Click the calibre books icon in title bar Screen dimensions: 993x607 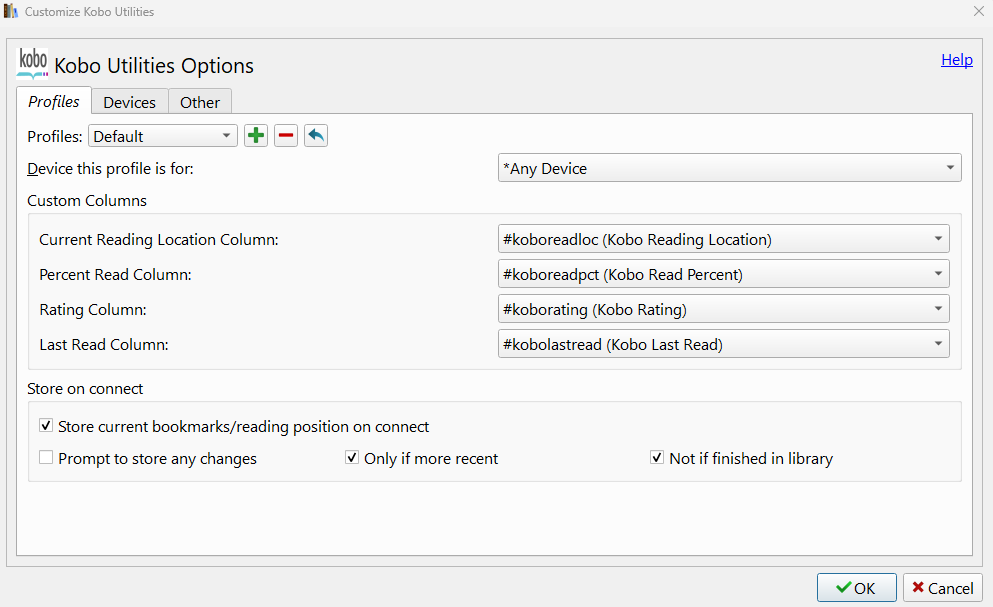(x=11, y=12)
